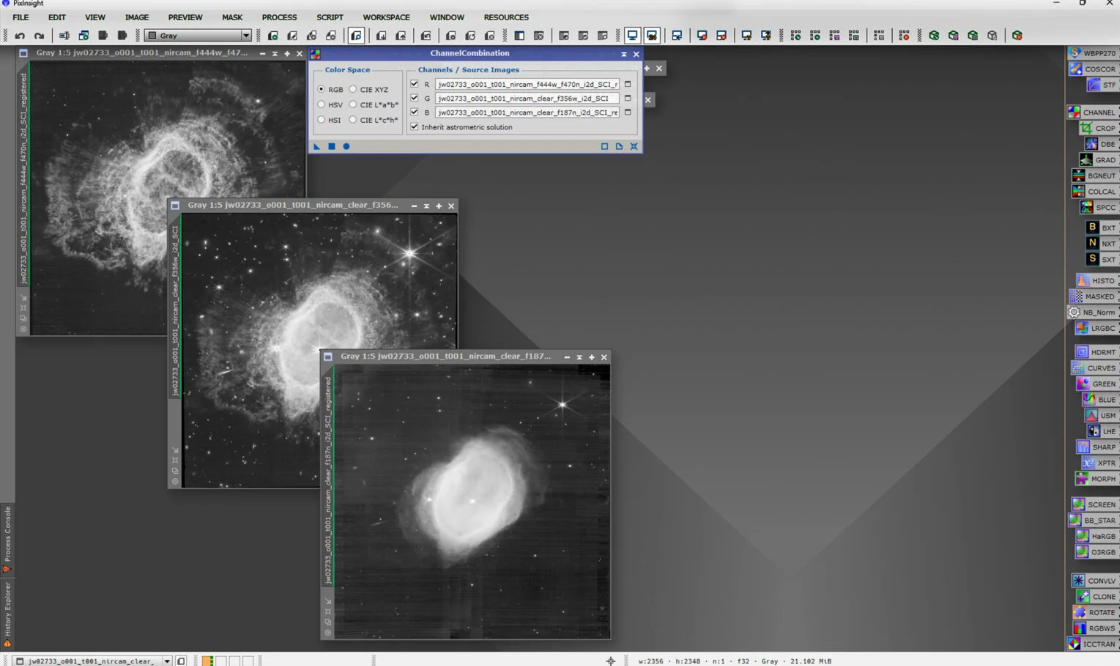Open the BXT process icon
Screen dimensions: 1120x666
click(1101, 228)
